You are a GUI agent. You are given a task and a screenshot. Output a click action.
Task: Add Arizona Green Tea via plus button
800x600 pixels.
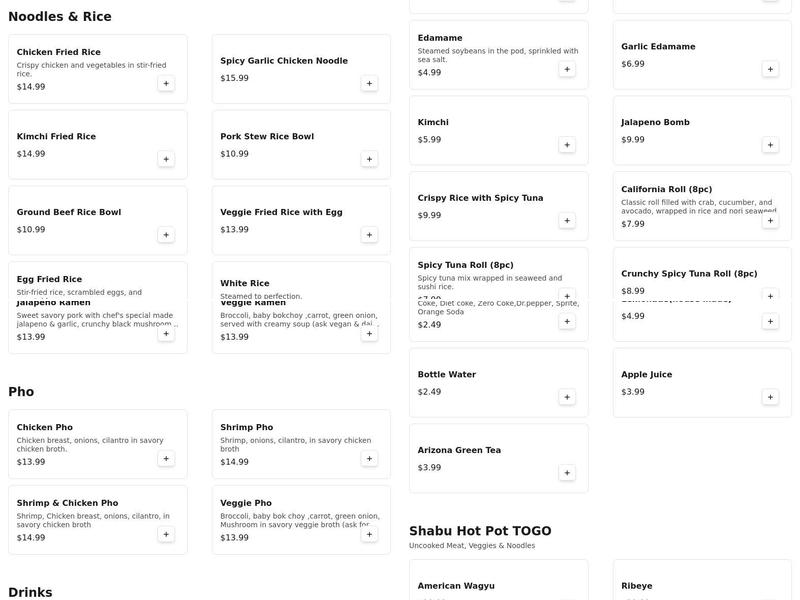[x=566, y=472]
